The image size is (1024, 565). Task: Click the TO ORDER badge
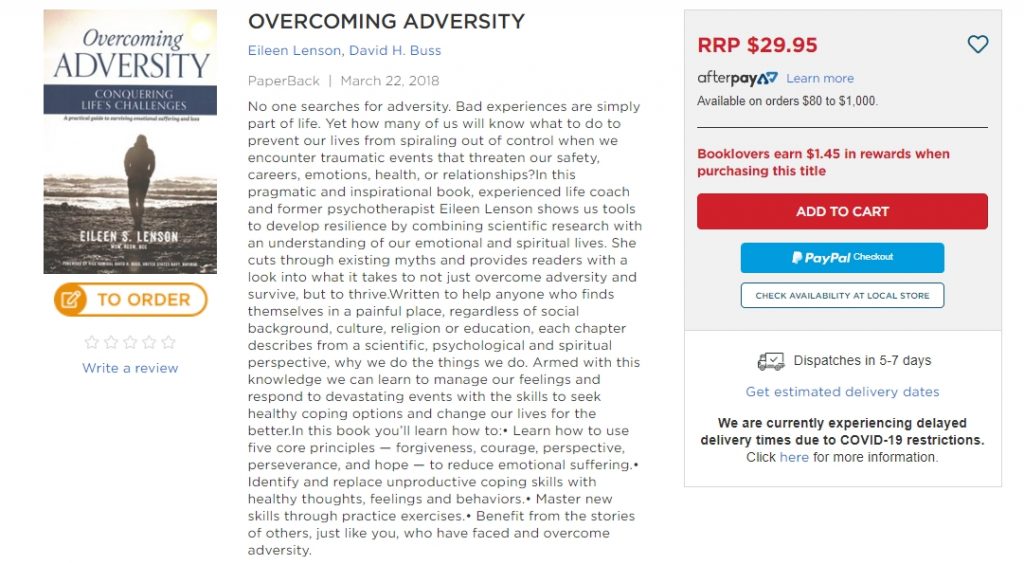131,300
